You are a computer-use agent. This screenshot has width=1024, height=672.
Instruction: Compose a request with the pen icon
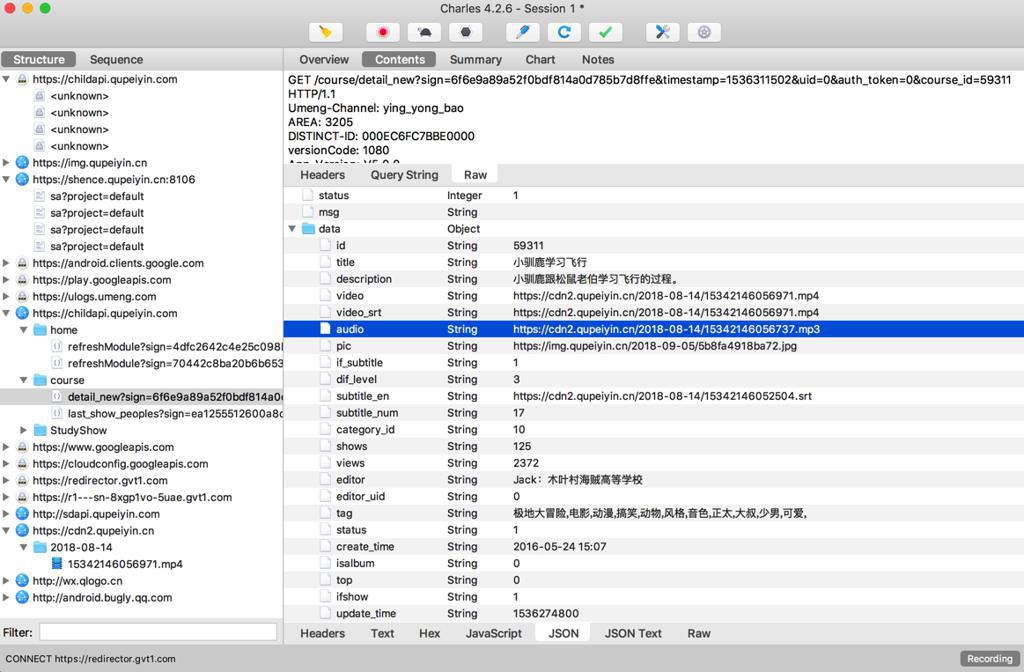coord(522,32)
